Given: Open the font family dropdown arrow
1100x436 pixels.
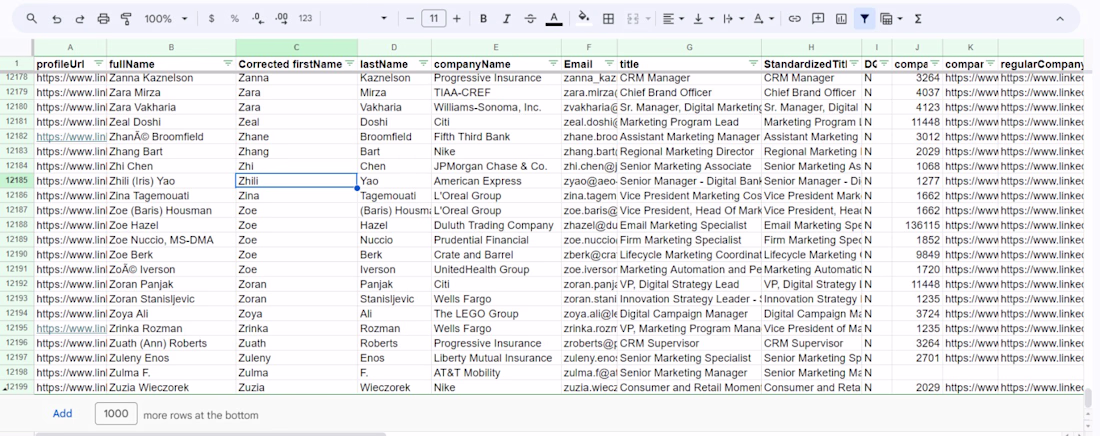Looking at the screenshot, I should coord(384,19).
